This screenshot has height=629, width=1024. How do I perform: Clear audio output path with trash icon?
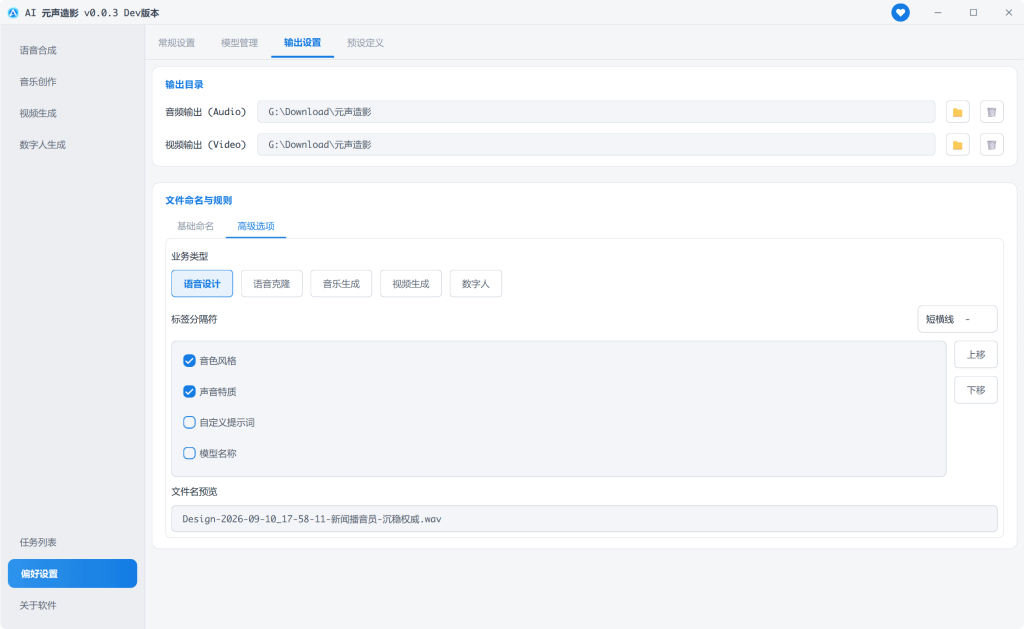coord(991,112)
